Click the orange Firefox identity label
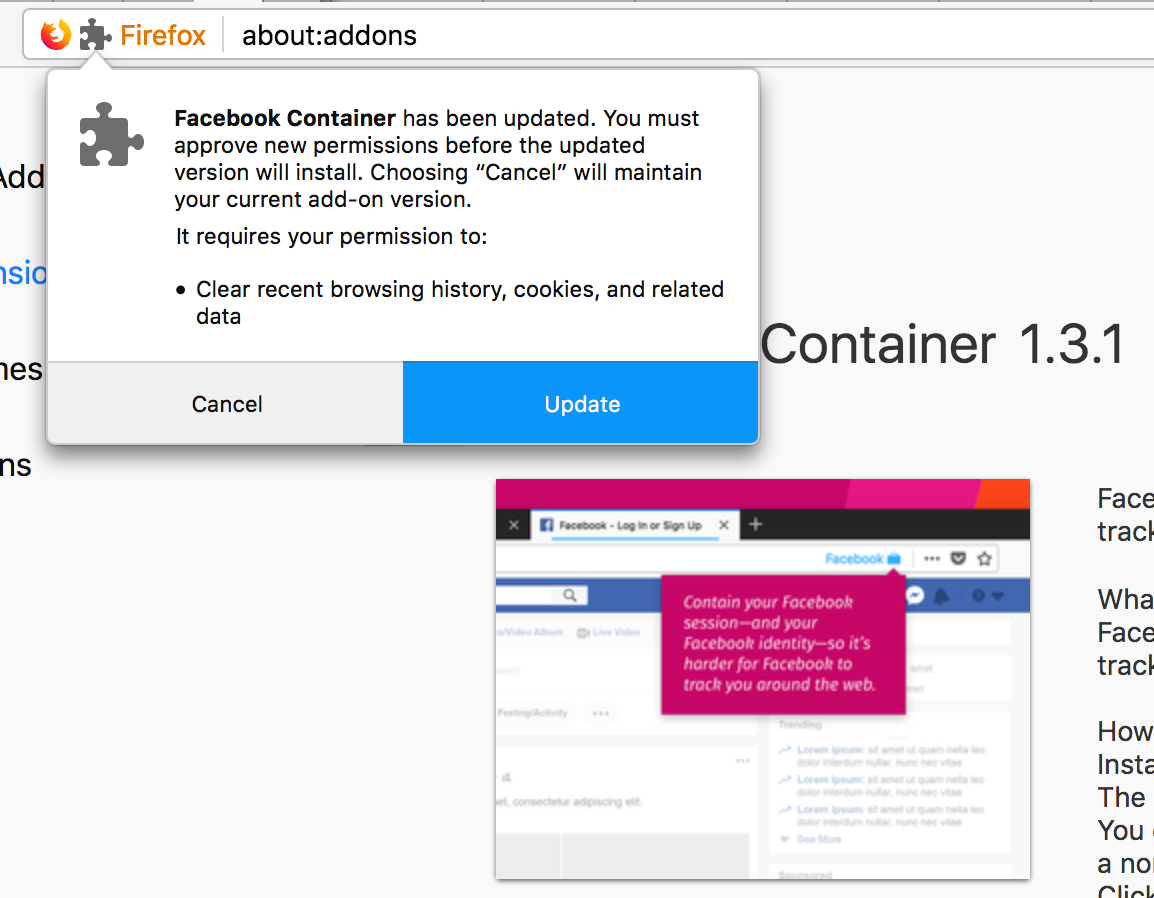 click(x=163, y=35)
